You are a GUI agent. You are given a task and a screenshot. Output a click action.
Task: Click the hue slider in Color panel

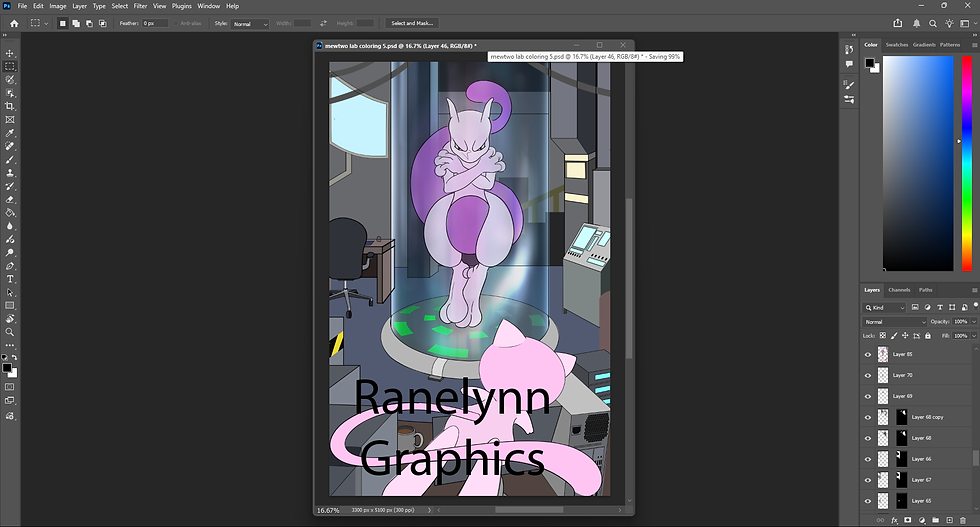coord(966,163)
